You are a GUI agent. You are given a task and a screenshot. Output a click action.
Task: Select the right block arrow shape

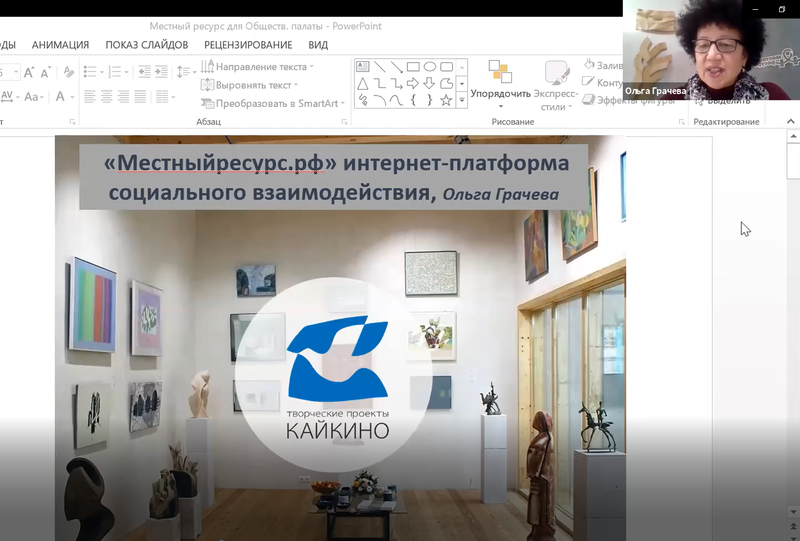click(413, 83)
